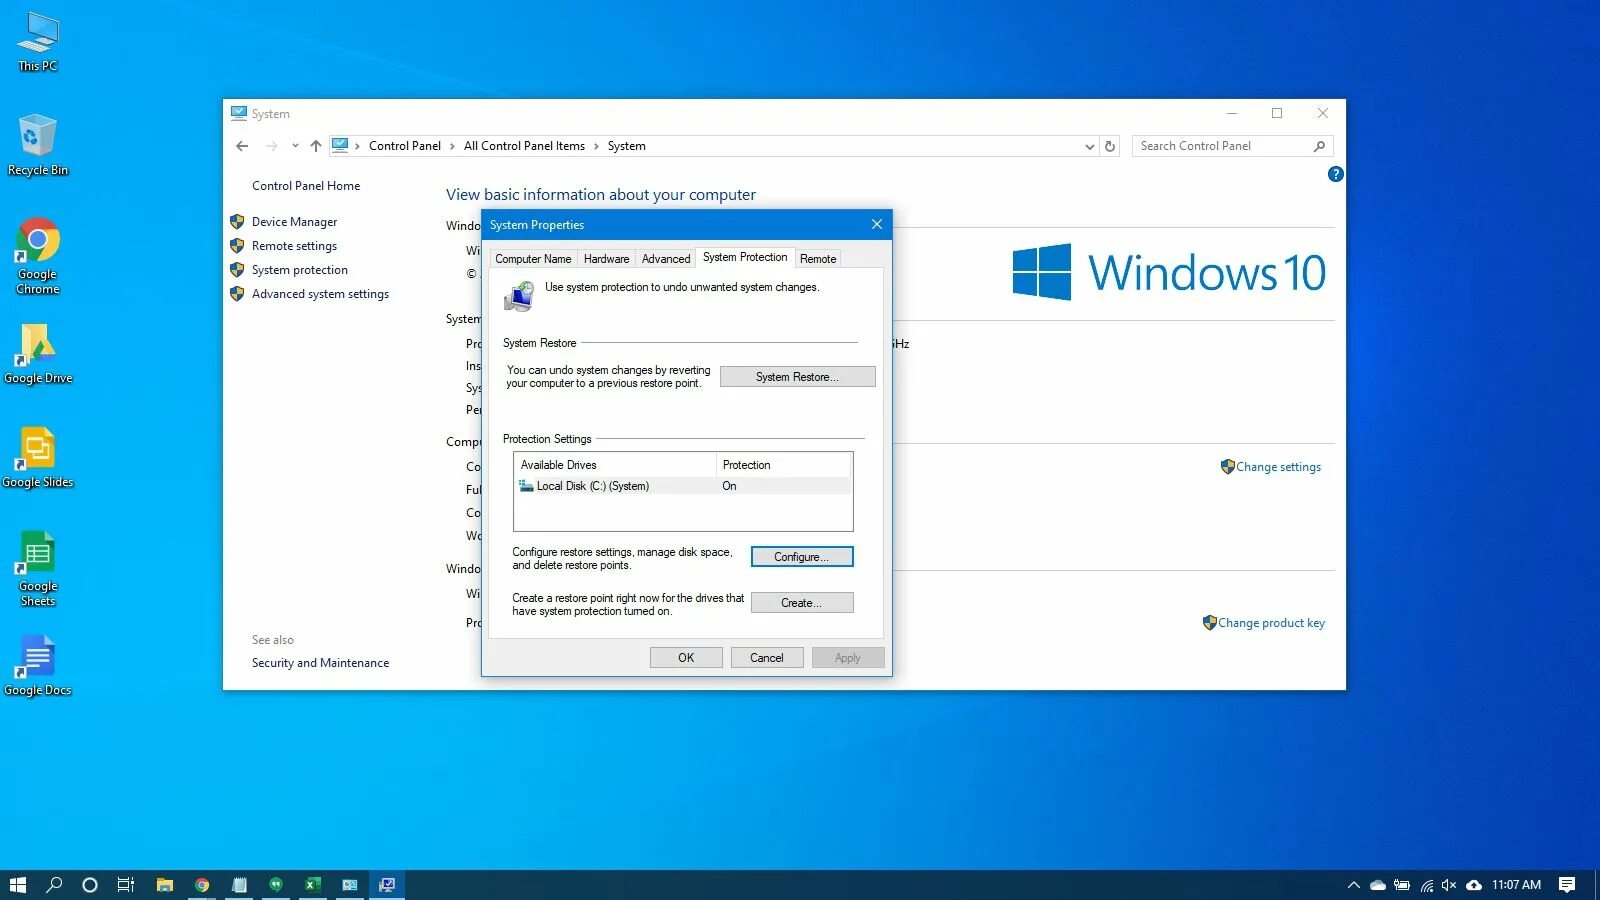Open the Google Slides desktop shortcut
This screenshot has height=900, width=1600.
click(x=38, y=458)
